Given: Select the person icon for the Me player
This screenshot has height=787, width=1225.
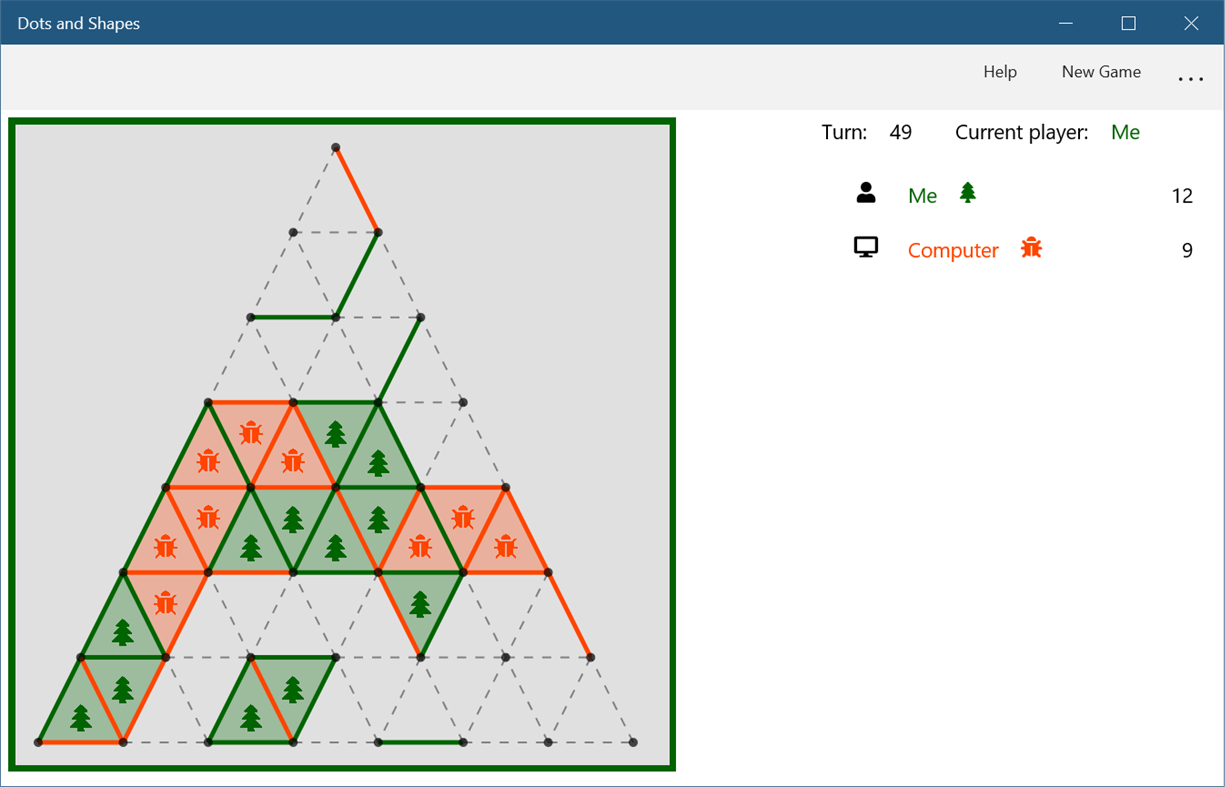Looking at the screenshot, I should tap(866, 193).
